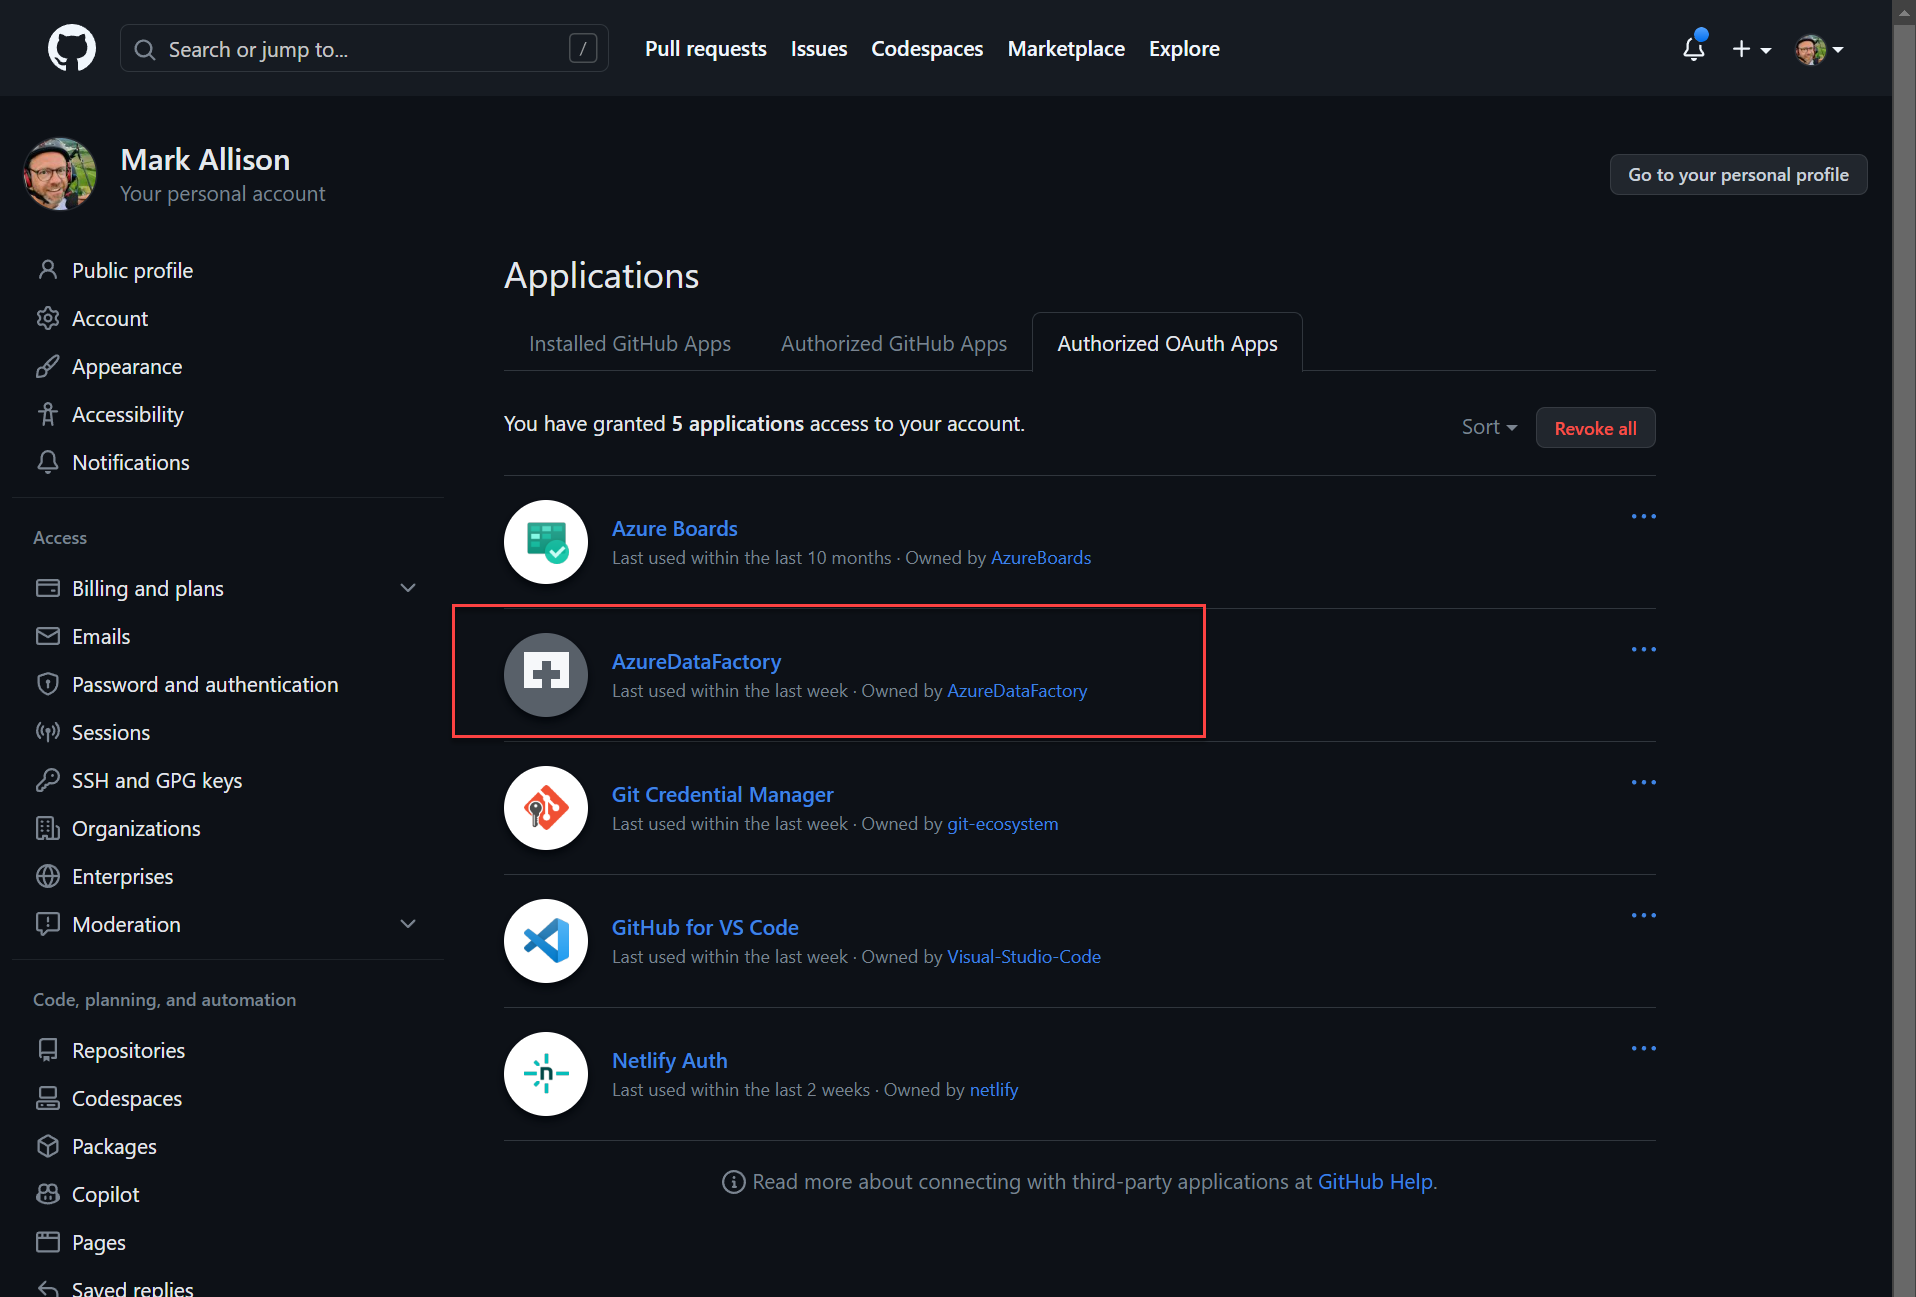Open the GitHub for VS Code three-dot menu

[1643, 915]
